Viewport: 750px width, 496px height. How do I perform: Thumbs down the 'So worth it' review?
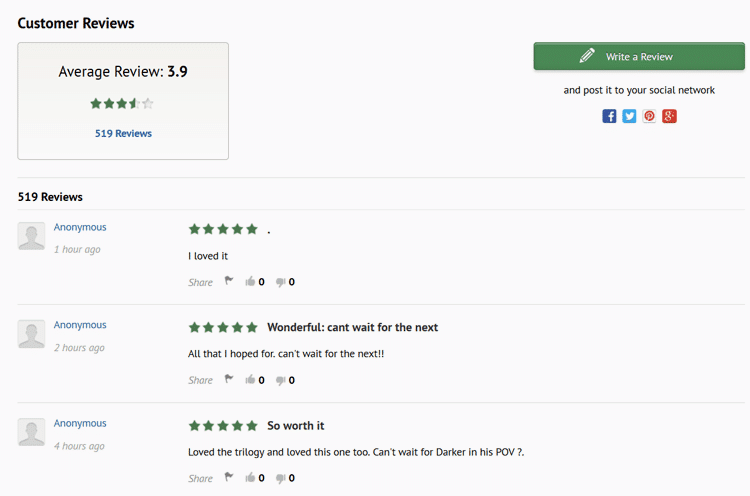pyautogui.click(x=280, y=478)
